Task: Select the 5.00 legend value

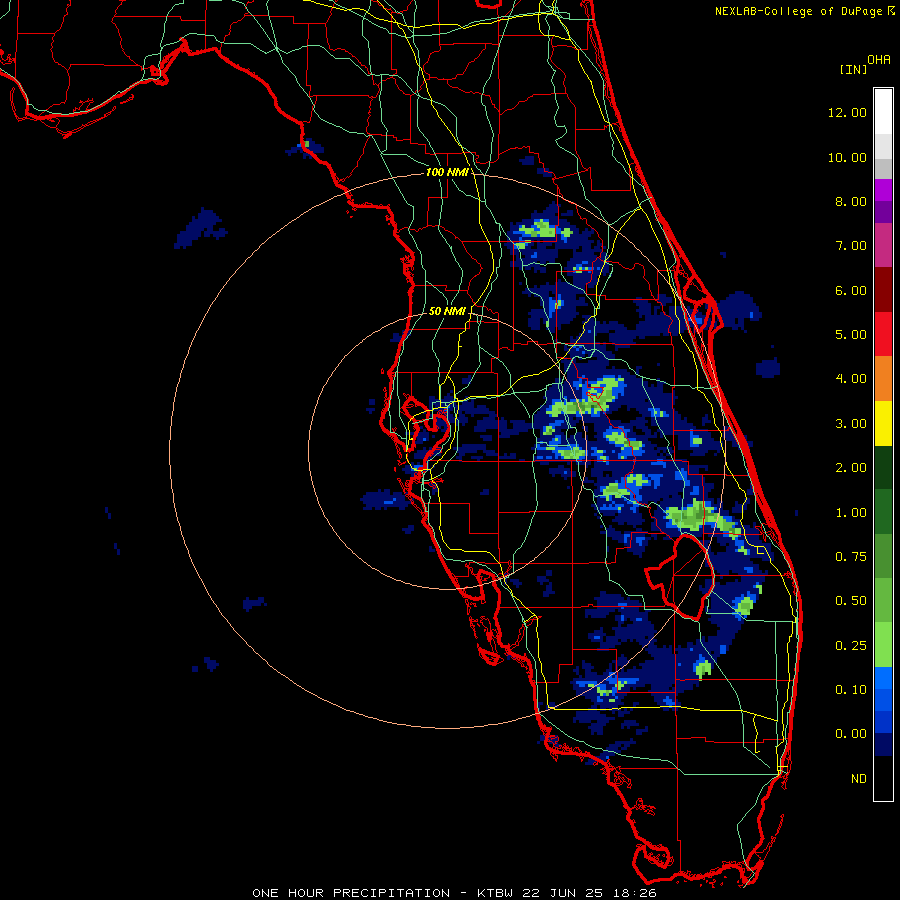Action: (851, 335)
